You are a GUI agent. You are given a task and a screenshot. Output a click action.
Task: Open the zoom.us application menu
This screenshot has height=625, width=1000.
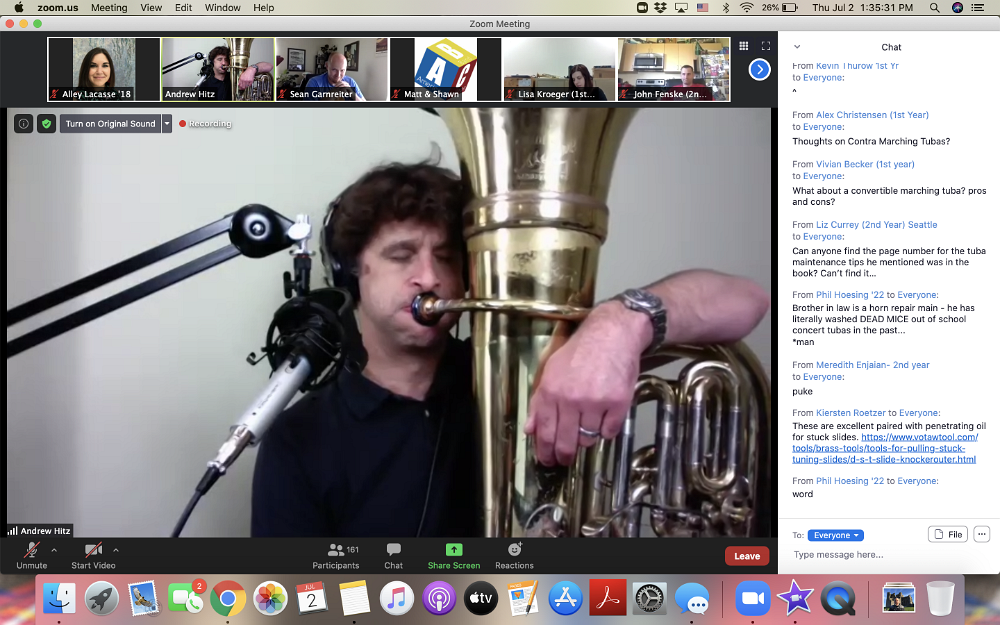coord(57,8)
